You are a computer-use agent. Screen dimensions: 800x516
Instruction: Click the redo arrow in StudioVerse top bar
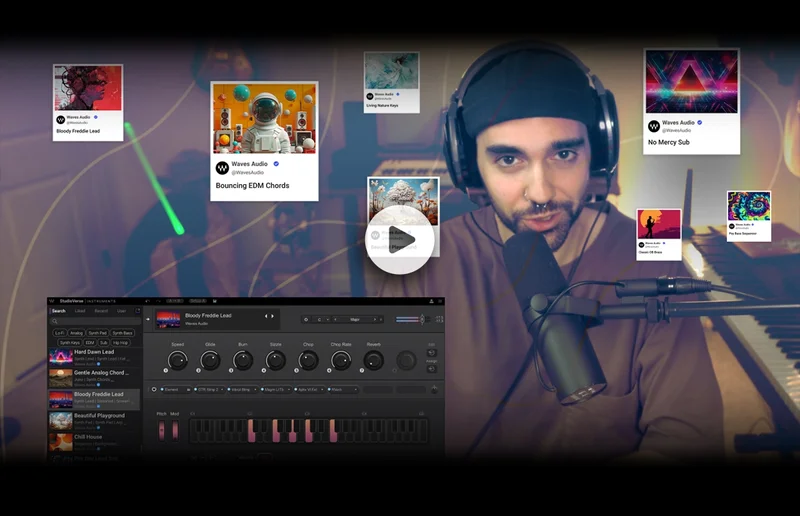(158, 301)
